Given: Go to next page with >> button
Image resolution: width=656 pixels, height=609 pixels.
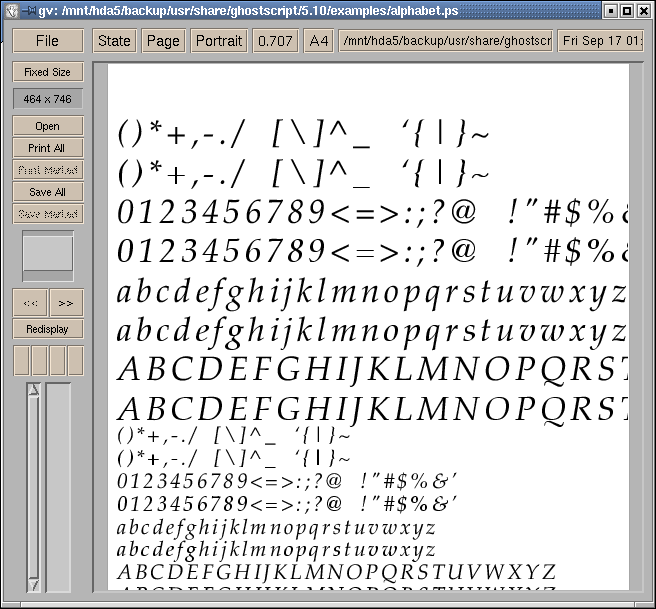Looking at the screenshot, I should point(66,302).
